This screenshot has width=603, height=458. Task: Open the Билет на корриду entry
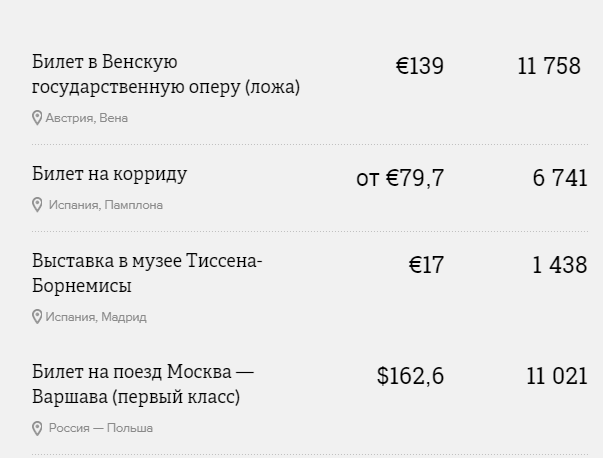point(110,174)
